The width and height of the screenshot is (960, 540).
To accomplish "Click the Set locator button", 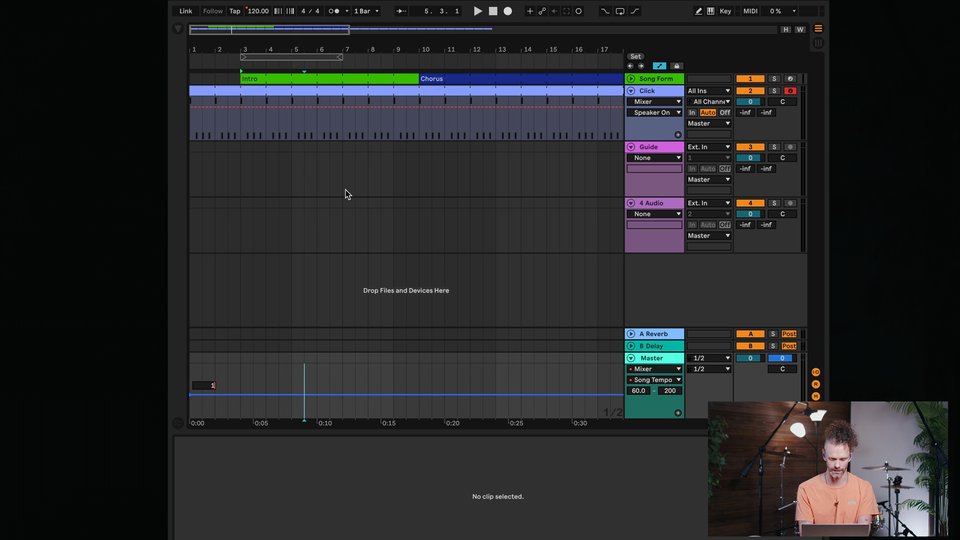I will click(x=636, y=56).
